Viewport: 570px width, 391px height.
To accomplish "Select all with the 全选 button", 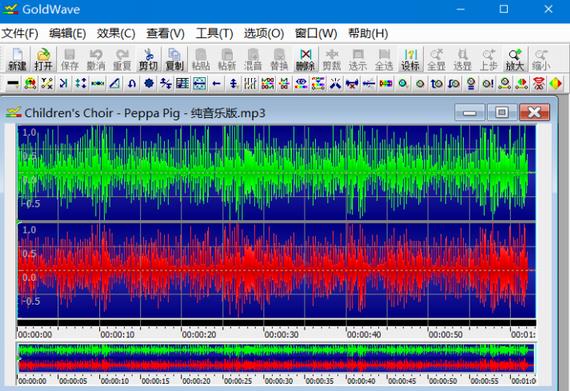I will 384,59.
